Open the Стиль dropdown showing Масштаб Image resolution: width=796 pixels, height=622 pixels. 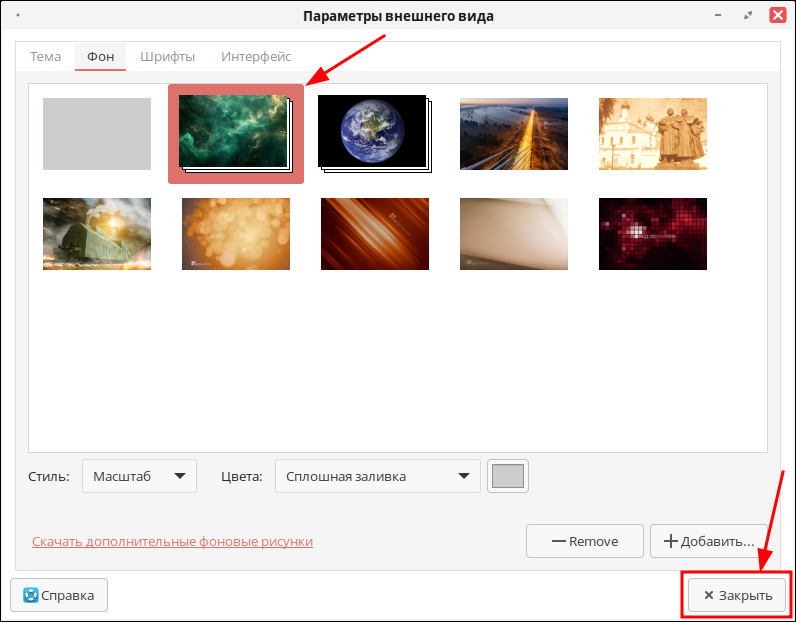pyautogui.click(x=139, y=477)
